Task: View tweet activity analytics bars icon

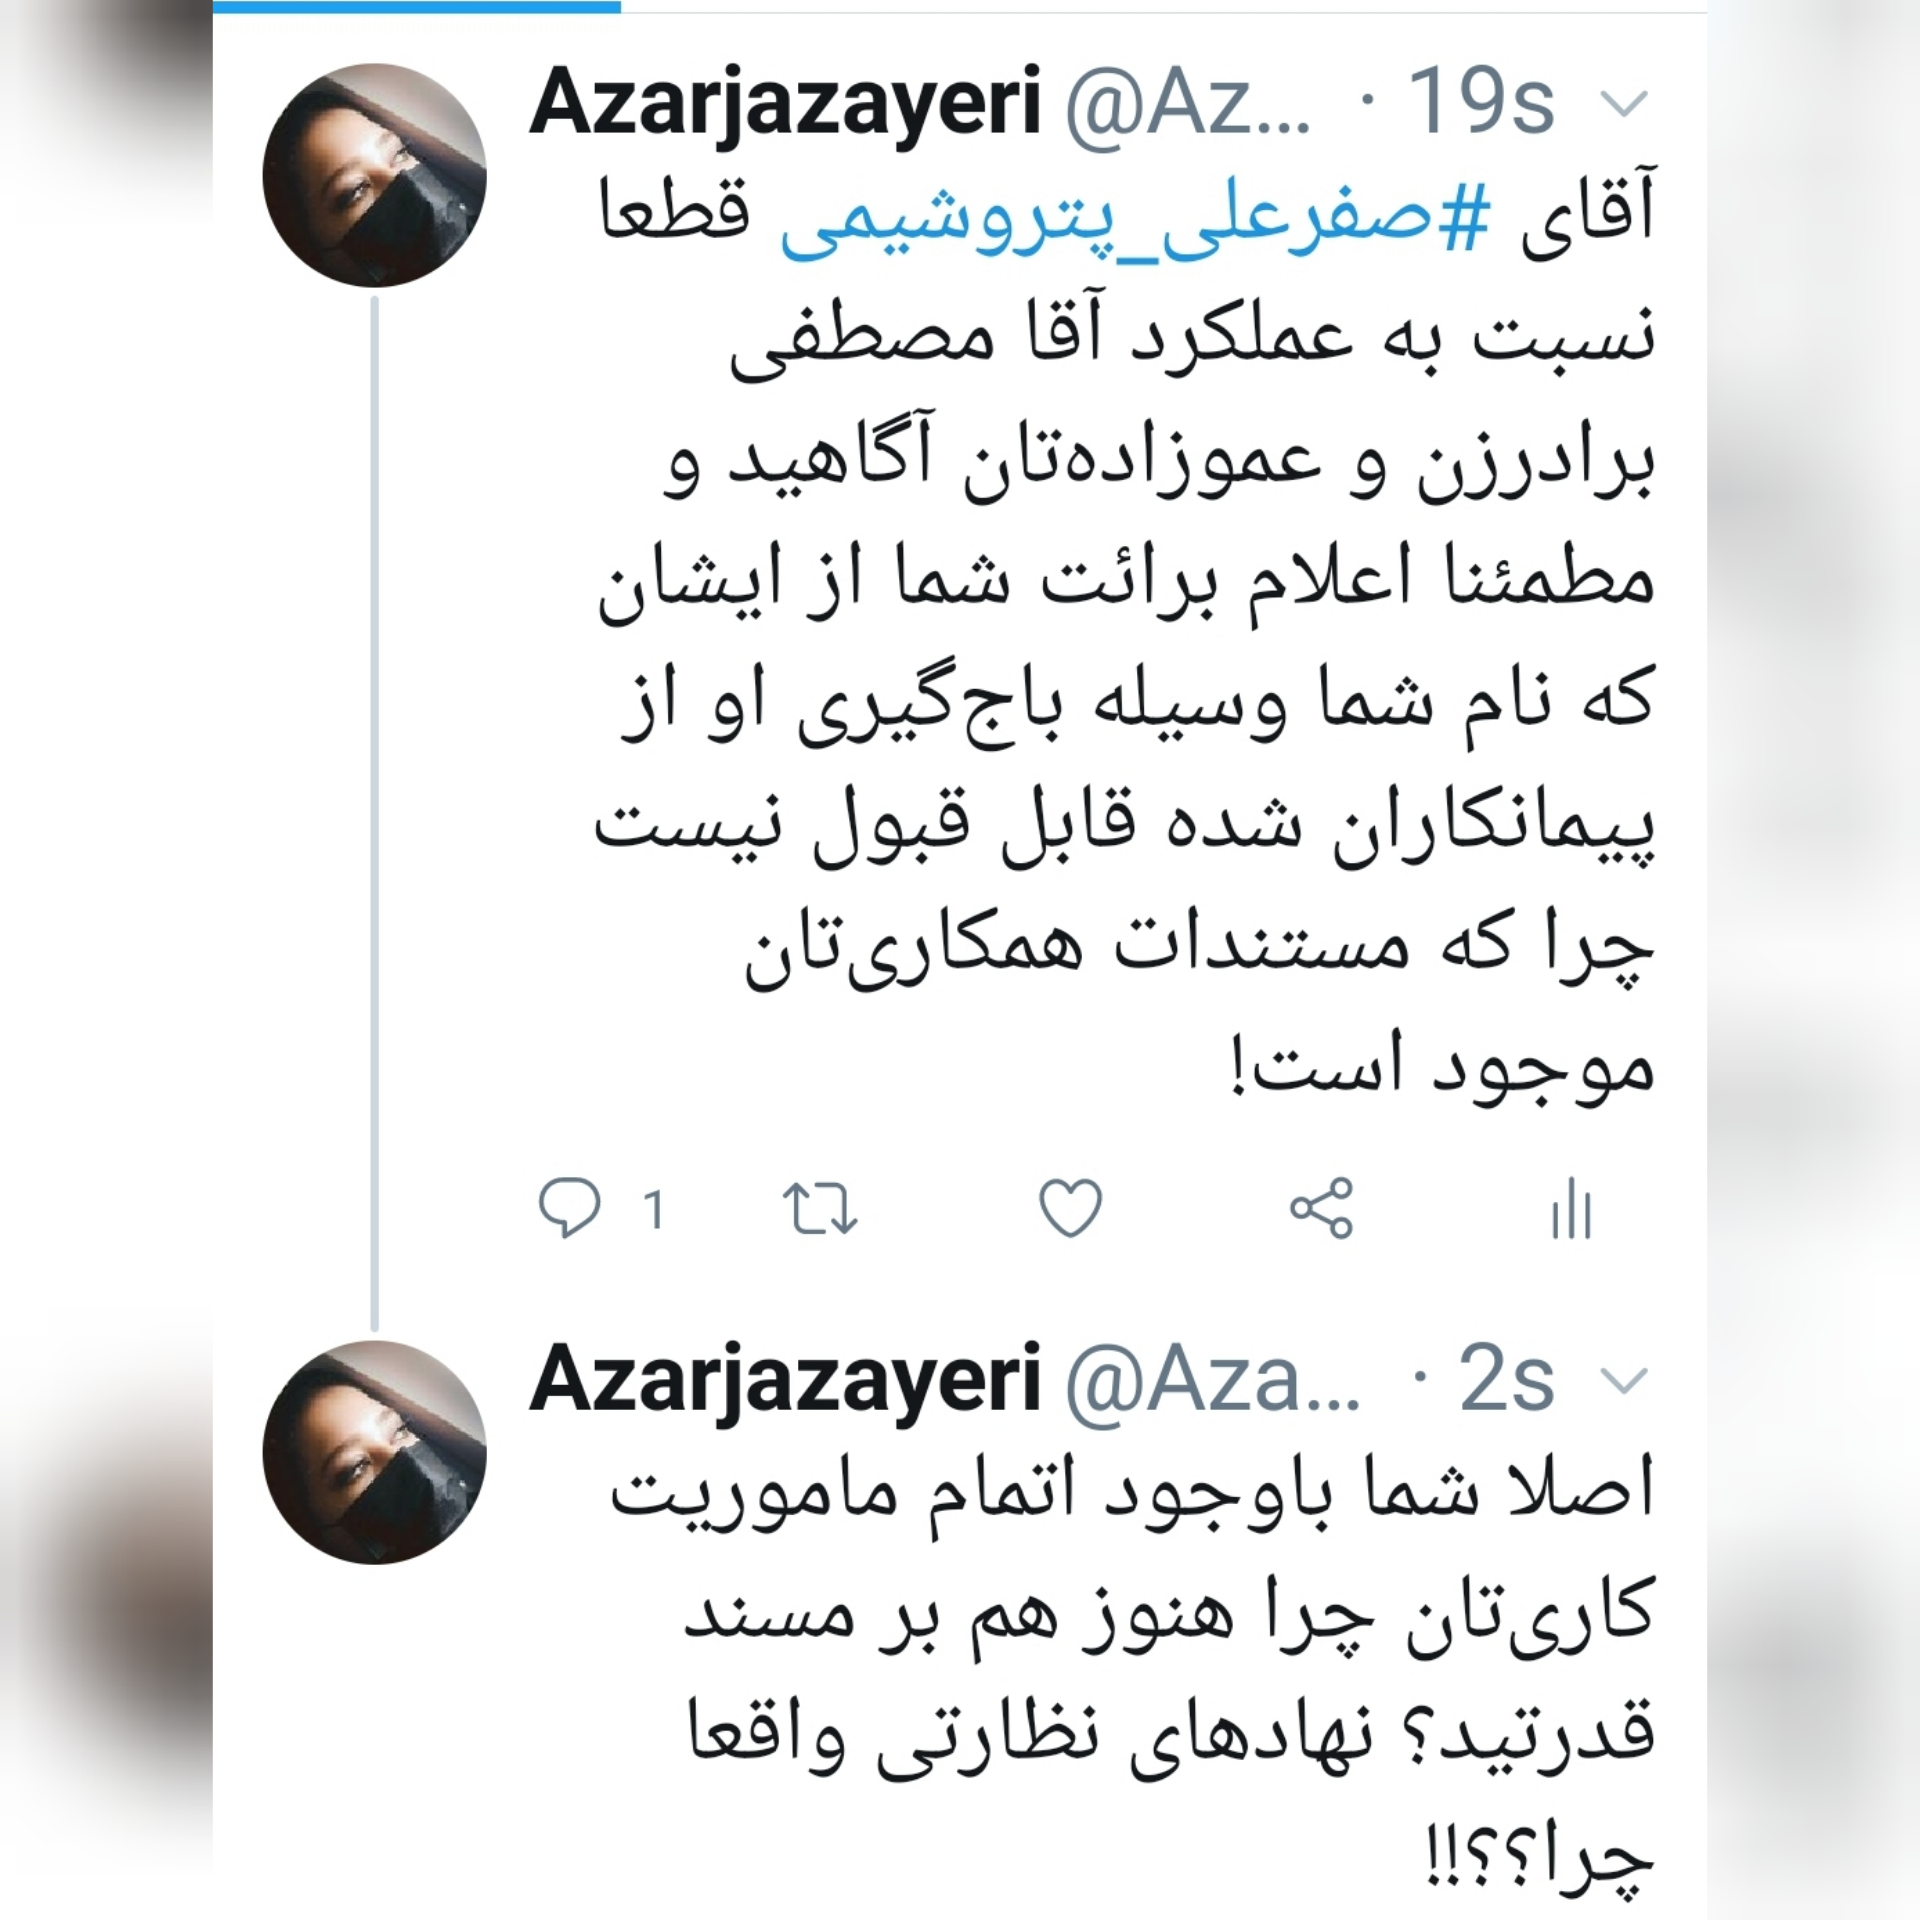Action: click(x=1571, y=1208)
